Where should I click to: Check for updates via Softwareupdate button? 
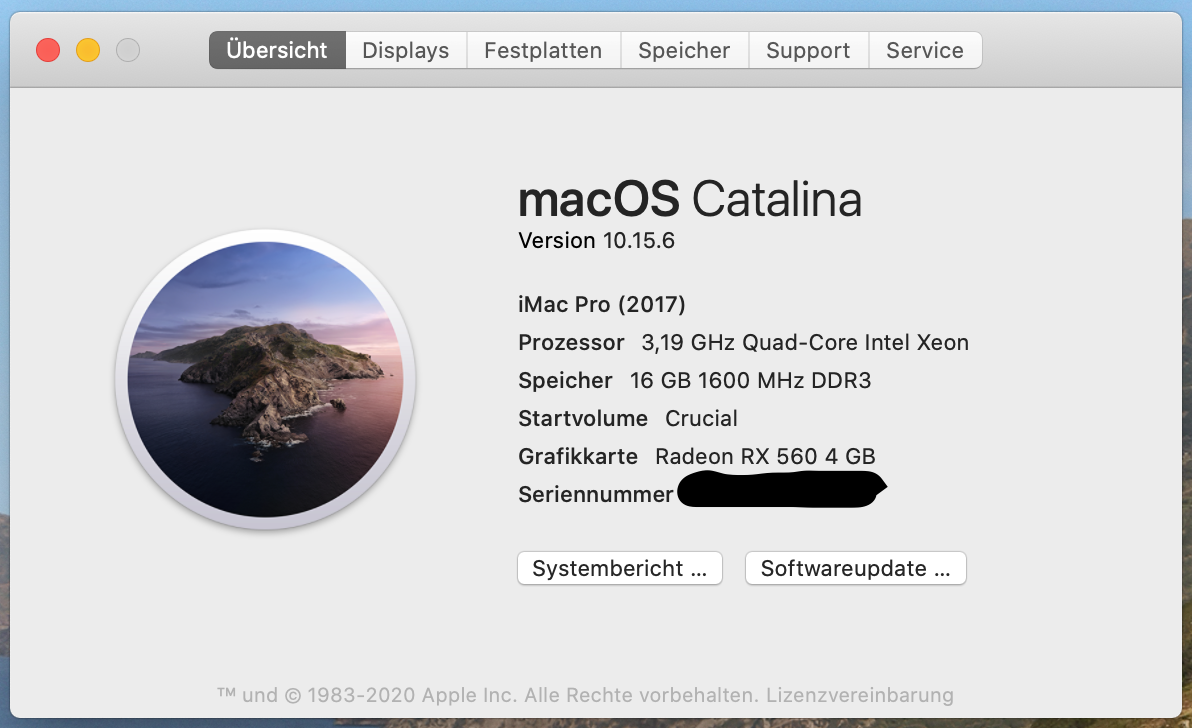pos(855,569)
